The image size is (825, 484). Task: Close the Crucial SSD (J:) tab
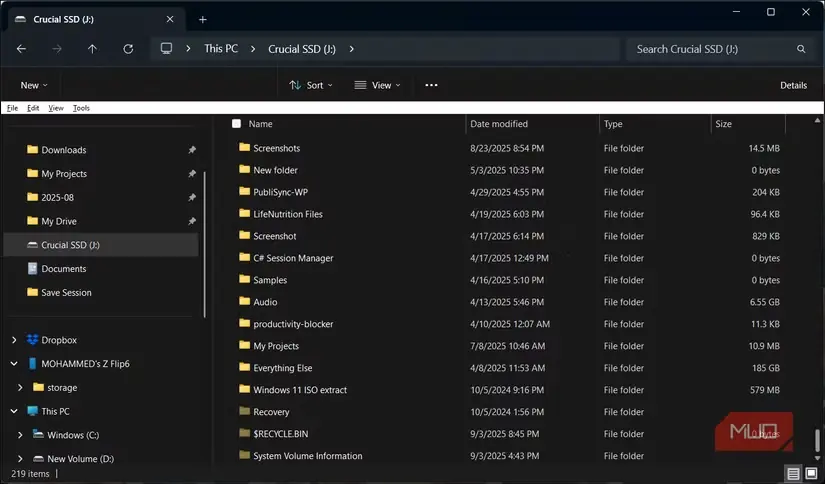tap(170, 19)
